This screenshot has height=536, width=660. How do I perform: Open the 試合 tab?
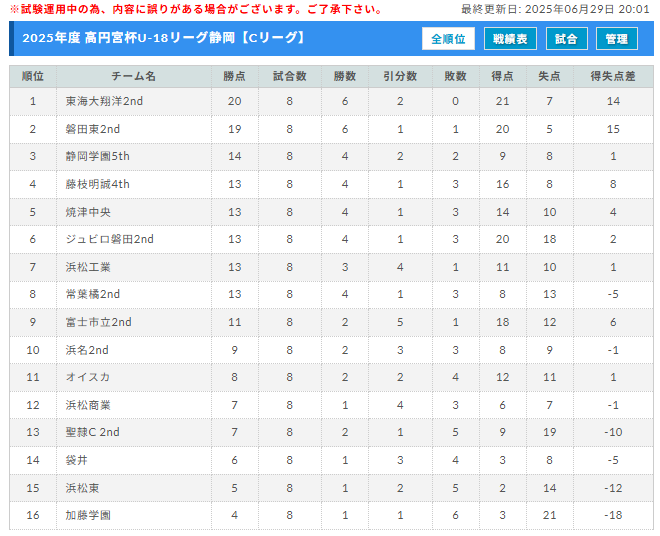(567, 39)
